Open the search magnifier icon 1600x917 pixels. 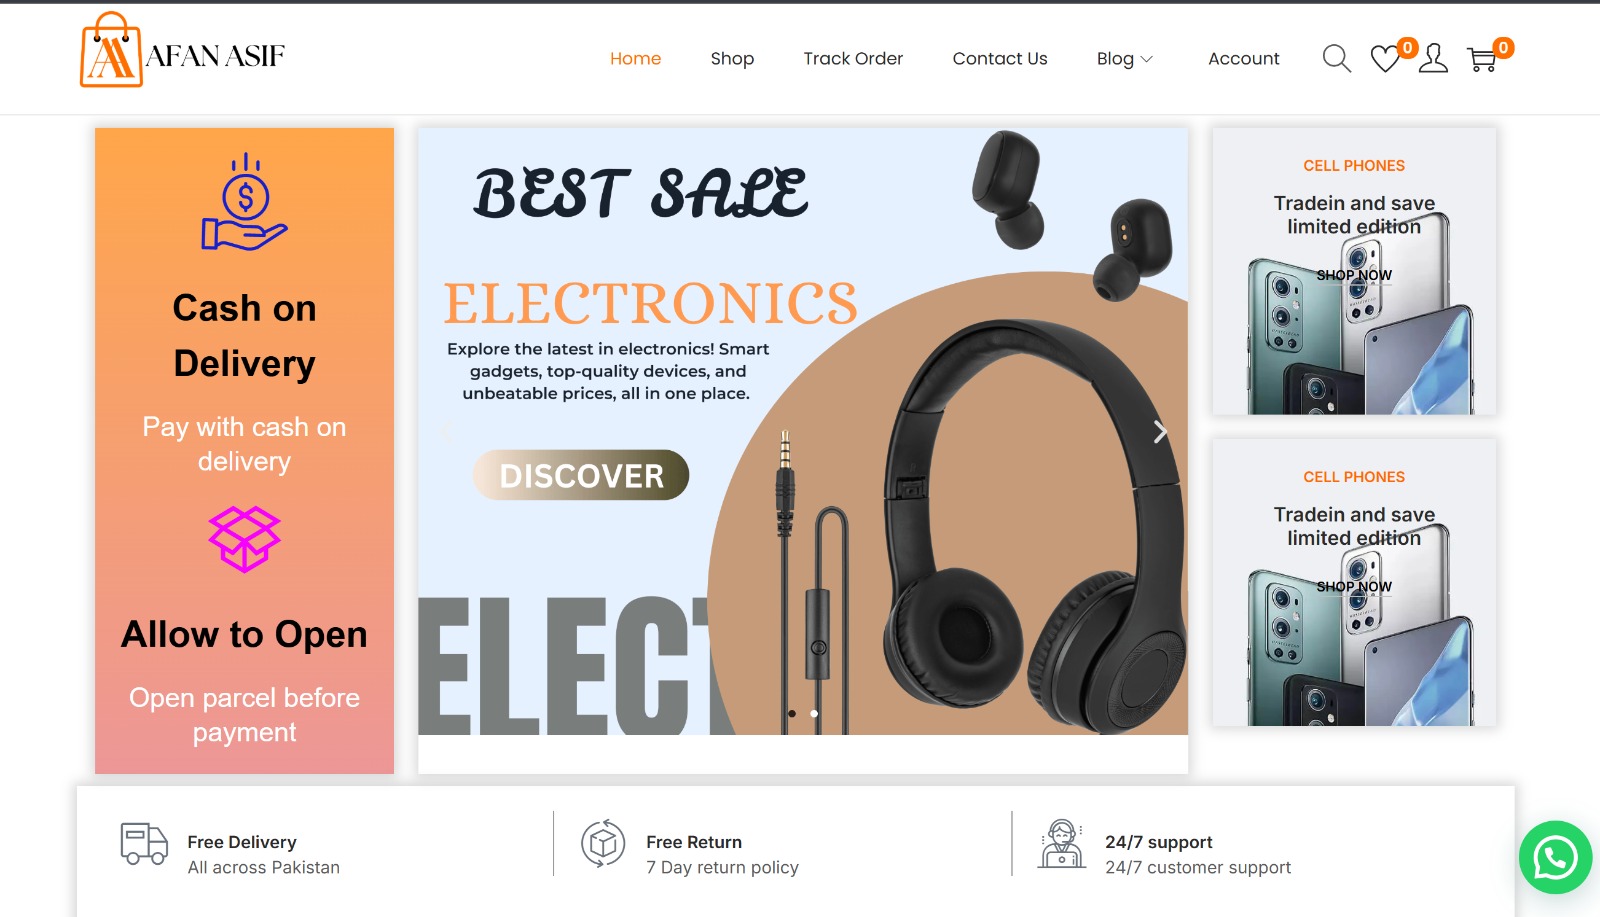tap(1336, 59)
